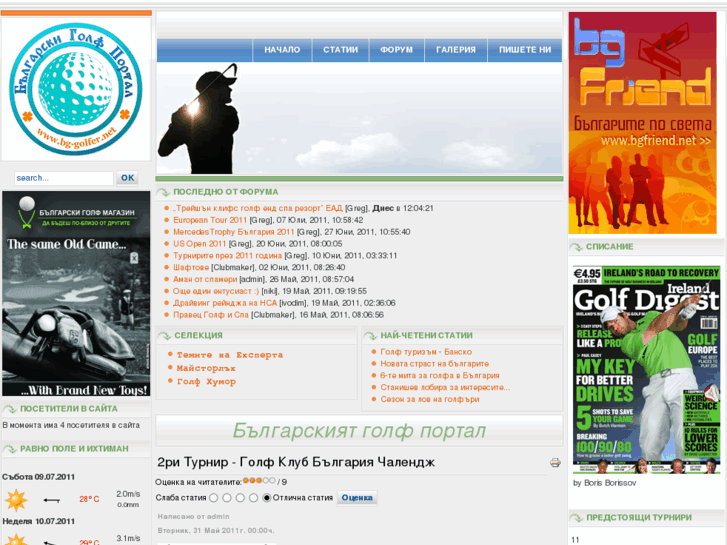727x545 pixels.
Task: Open Още един ентусиаст forum topic
Action: coord(216,291)
